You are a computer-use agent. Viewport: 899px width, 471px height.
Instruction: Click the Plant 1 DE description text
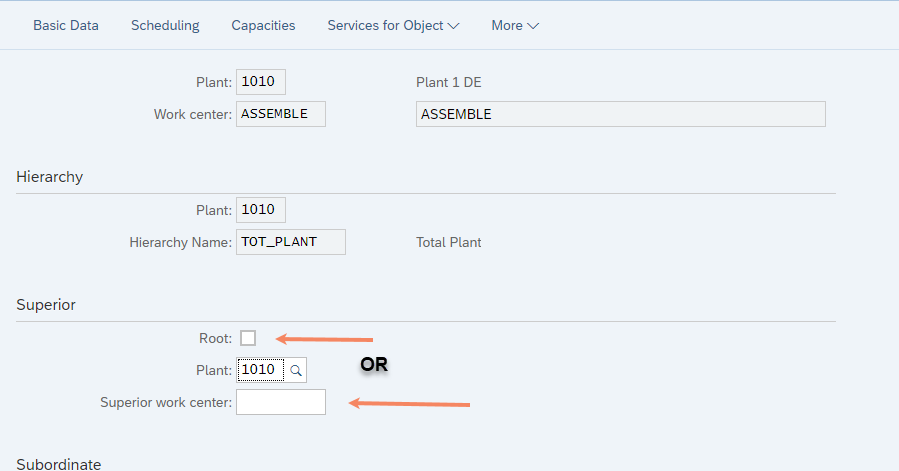point(449,83)
